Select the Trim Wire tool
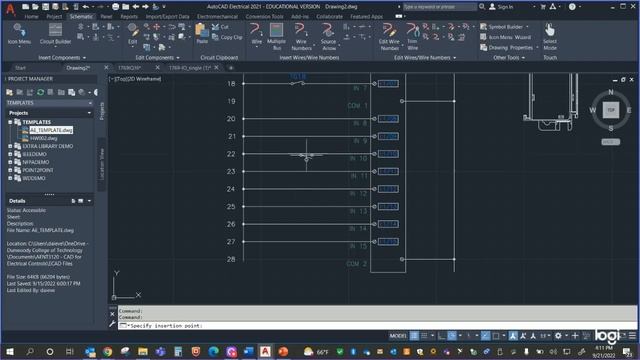The image size is (640, 360). click(x=412, y=37)
